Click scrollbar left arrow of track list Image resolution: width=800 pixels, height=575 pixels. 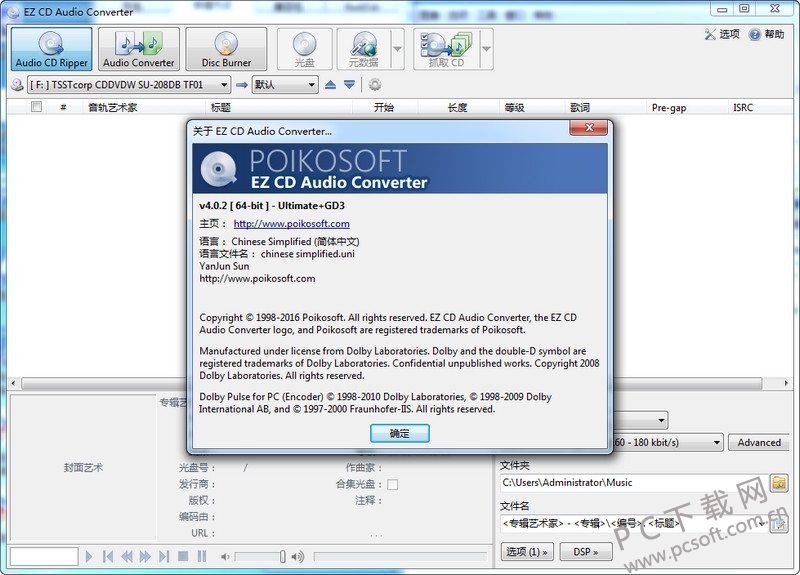tap(13, 383)
